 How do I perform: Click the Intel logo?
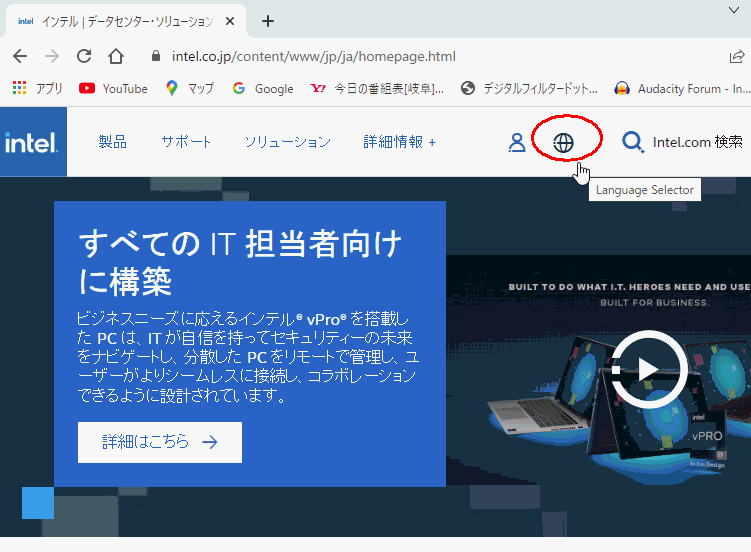pyautogui.click(x=32, y=142)
